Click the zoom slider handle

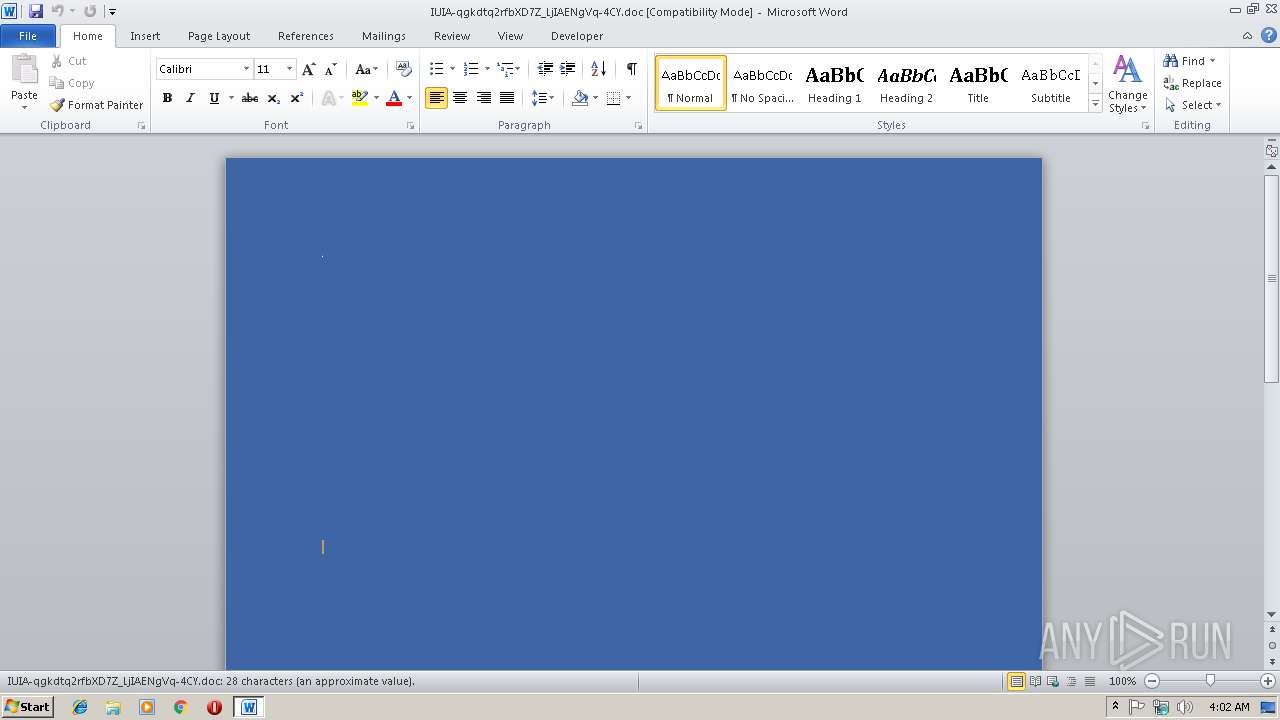1210,681
